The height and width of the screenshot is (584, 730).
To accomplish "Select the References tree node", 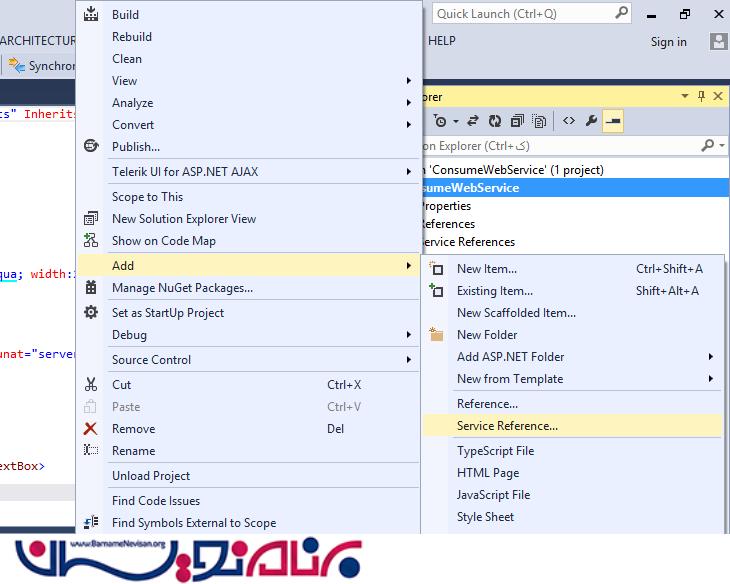I will click(448, 224).
